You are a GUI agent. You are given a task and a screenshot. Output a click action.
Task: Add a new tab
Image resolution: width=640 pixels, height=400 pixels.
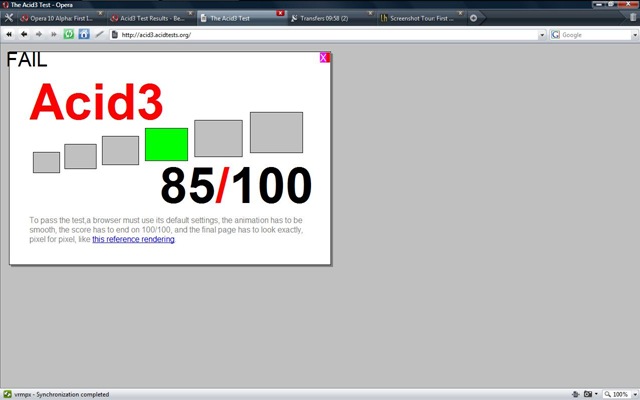click(473, 18)
